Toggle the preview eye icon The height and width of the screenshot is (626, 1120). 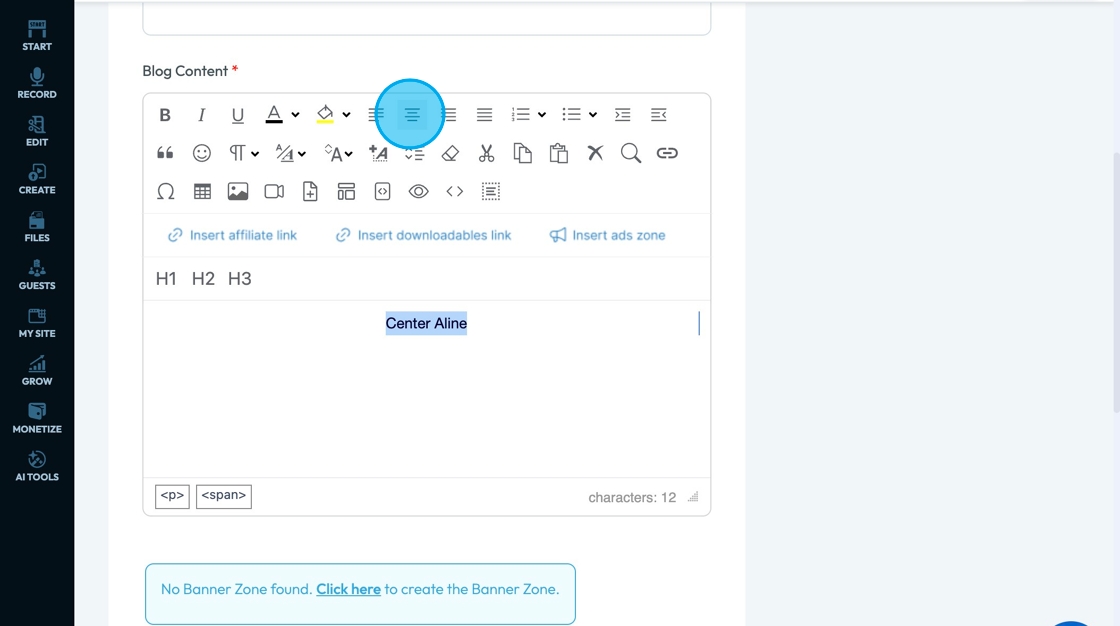click(419, 192)
